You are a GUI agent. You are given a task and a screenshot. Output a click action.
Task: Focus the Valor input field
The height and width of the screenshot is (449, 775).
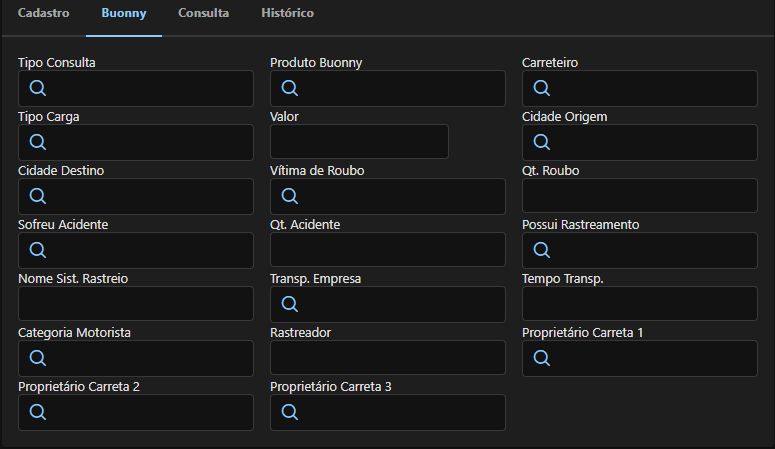pyautogui.click(x=359, y=141)
